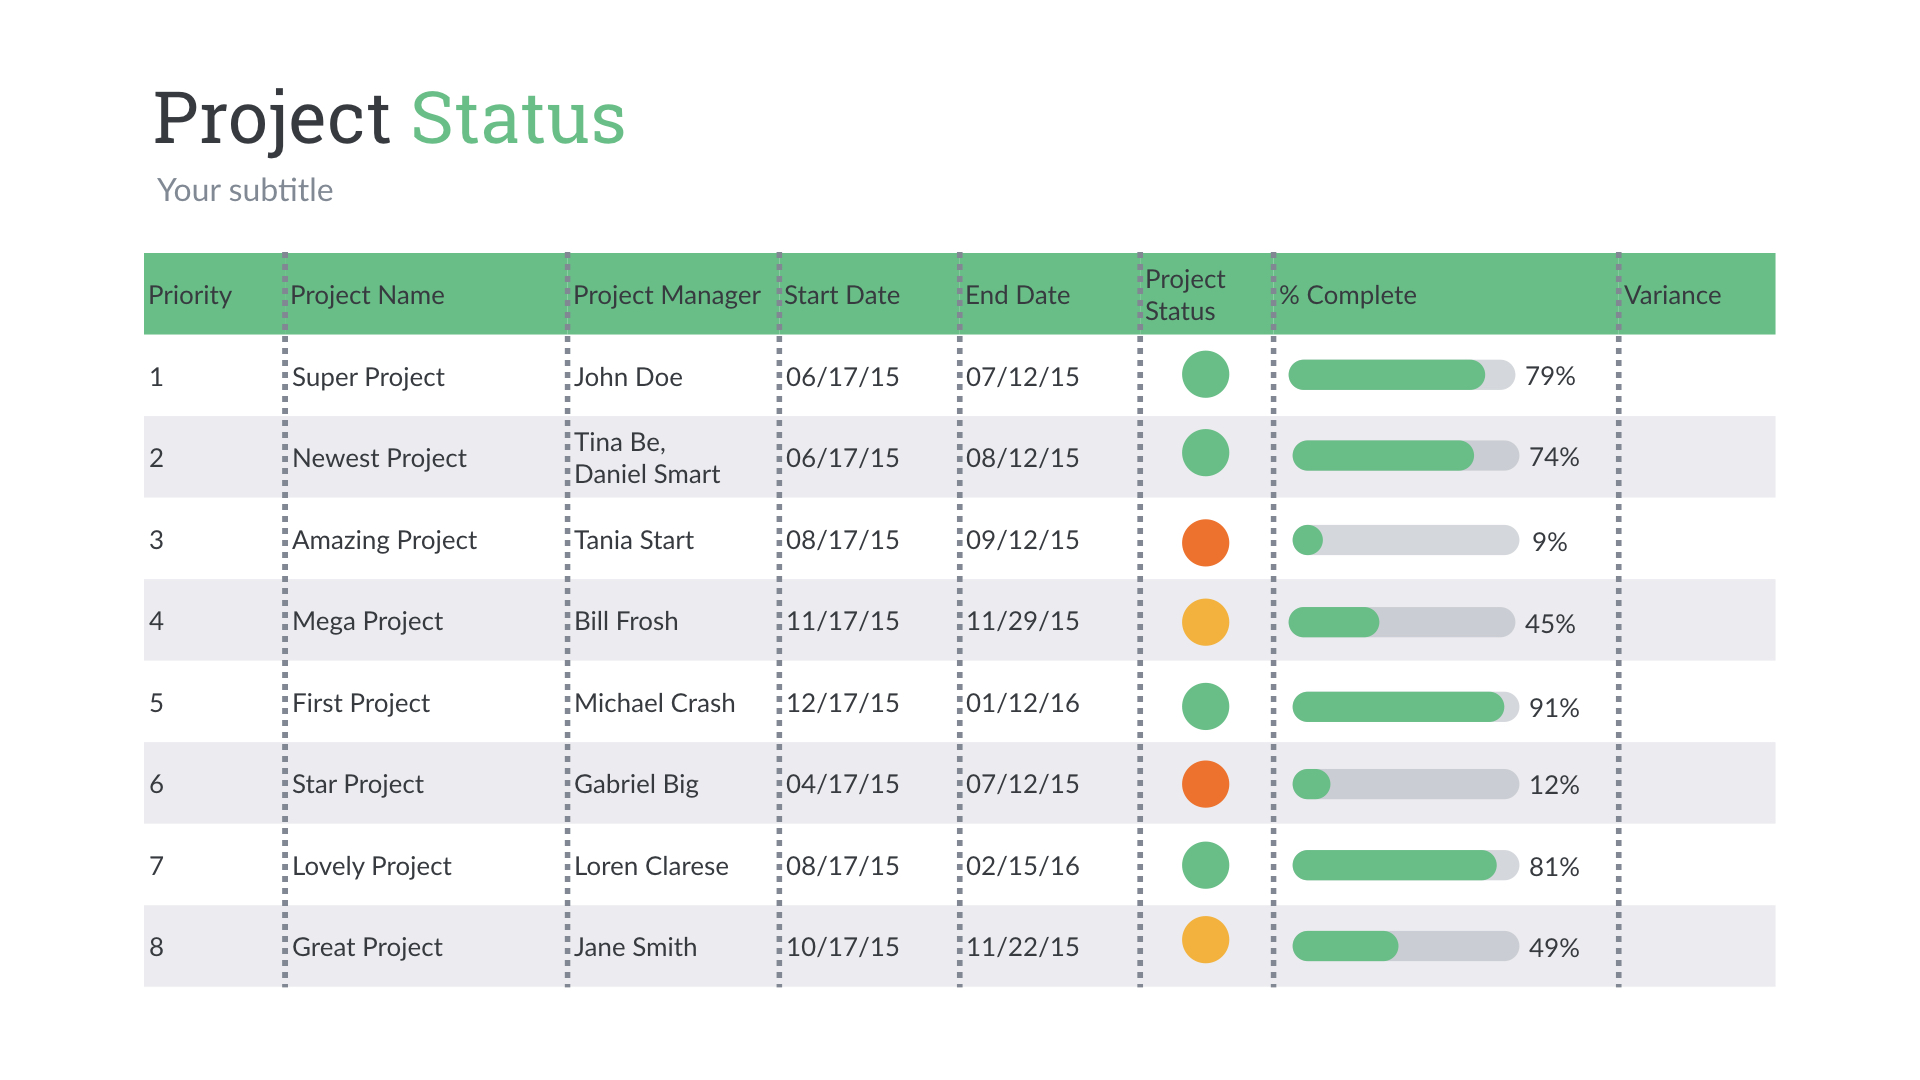The width and height of the screenshot is (1920, 1080).
Task: Select the green status circle for Lovely Project
Action: point(1205,865)
